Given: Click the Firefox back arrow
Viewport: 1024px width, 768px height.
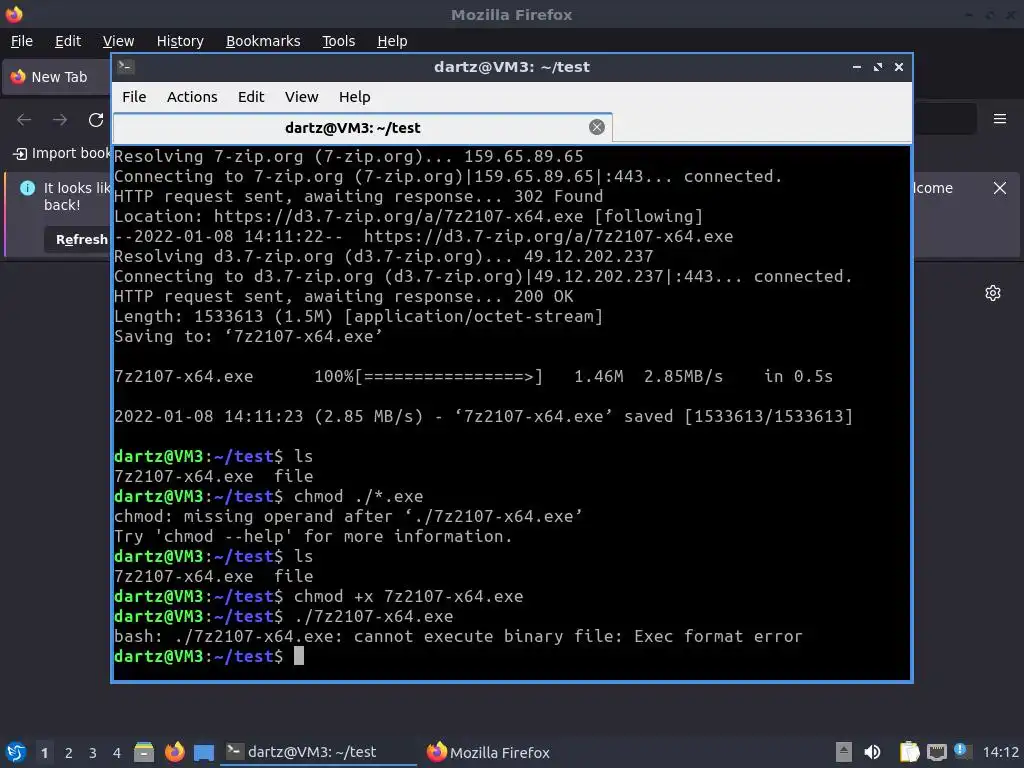Looking at the screenshot, I should pos(24,120).
